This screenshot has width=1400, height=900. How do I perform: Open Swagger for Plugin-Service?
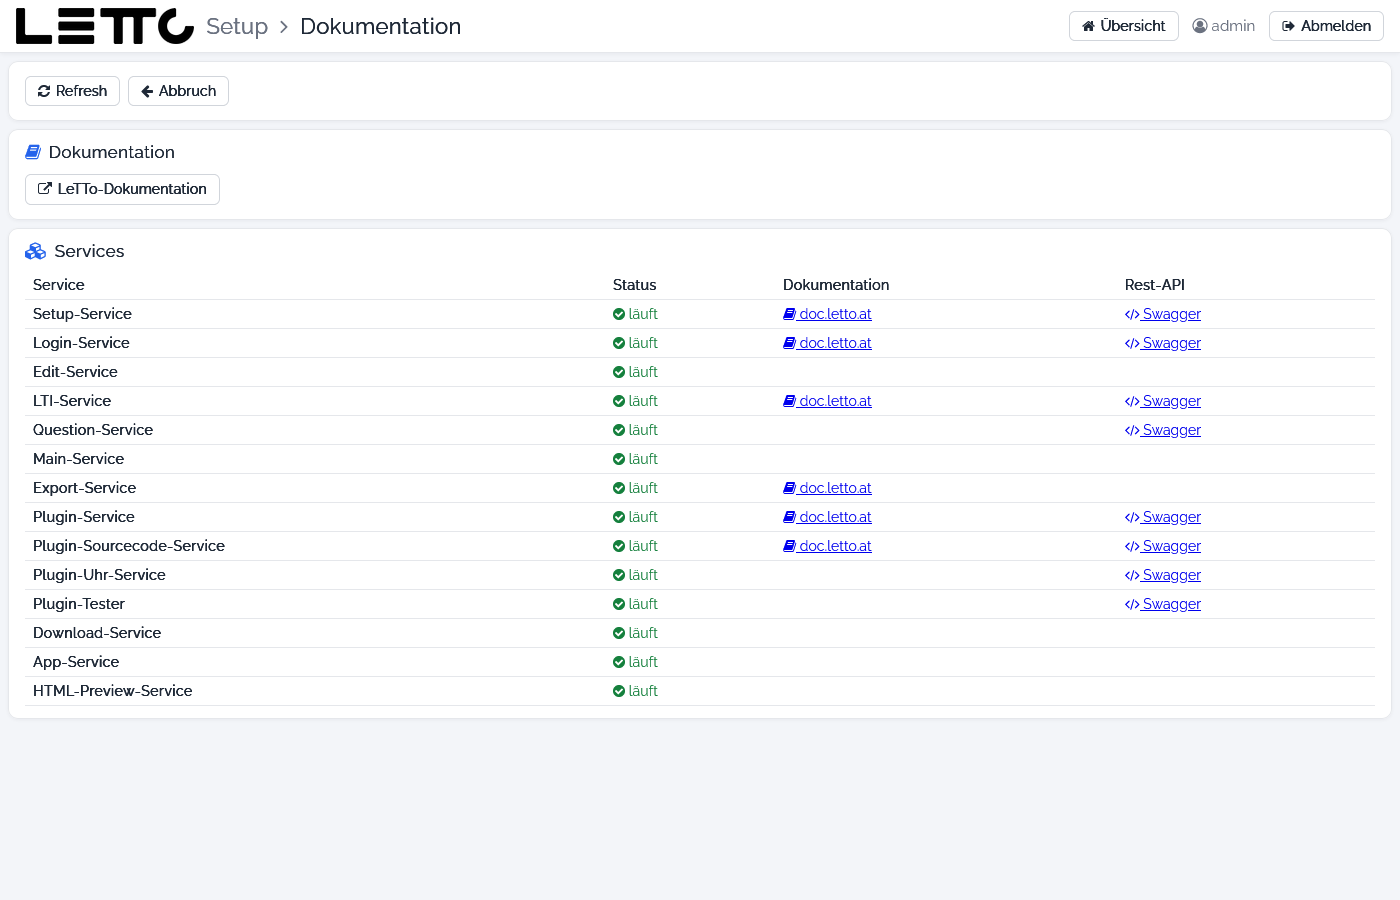(x=1163, y=517)
